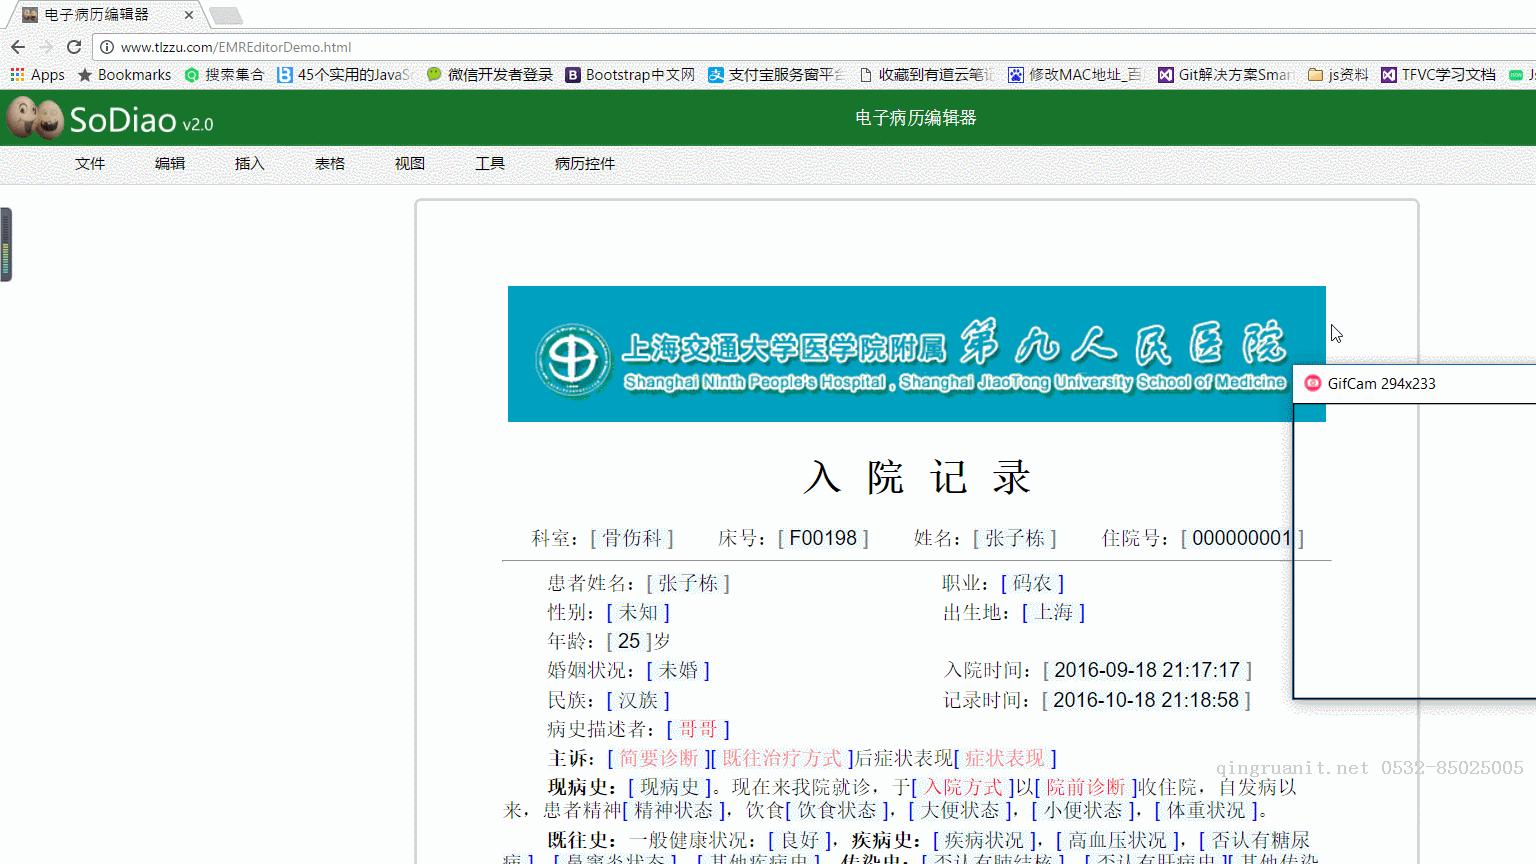Click the Bookmarks star bookmark
This screenshot has width=1536, height=864.
point(125,75)
